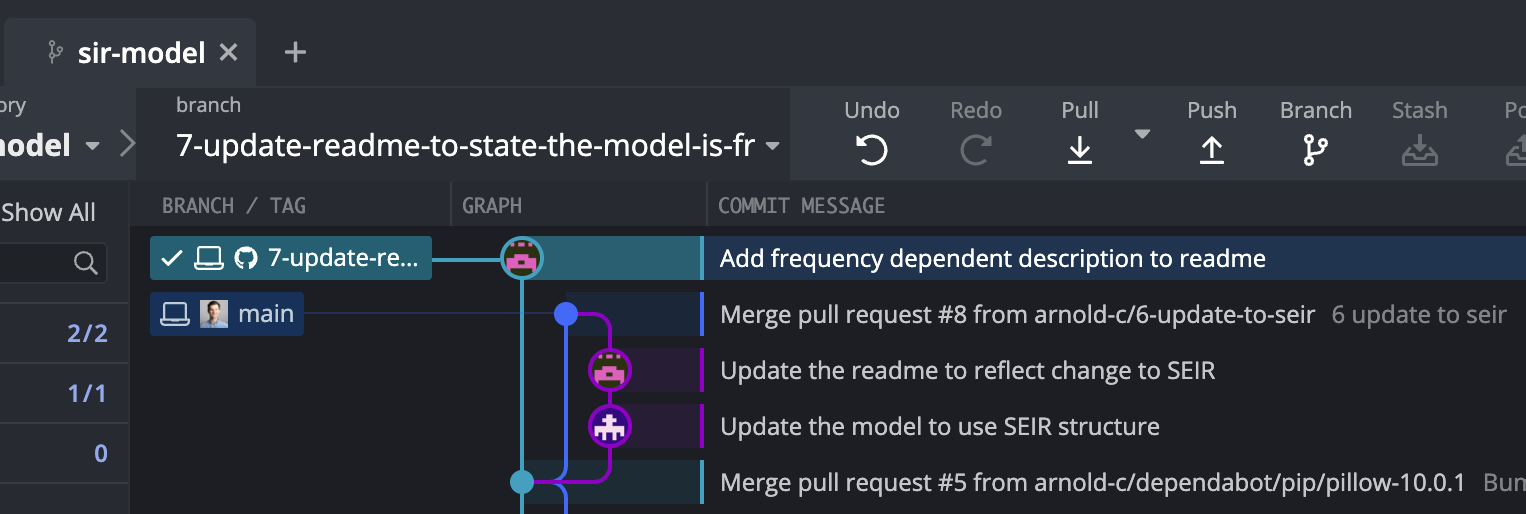Open a new tab with plus icon
This screenshot has width=1526, height=514.
(295, 52)
